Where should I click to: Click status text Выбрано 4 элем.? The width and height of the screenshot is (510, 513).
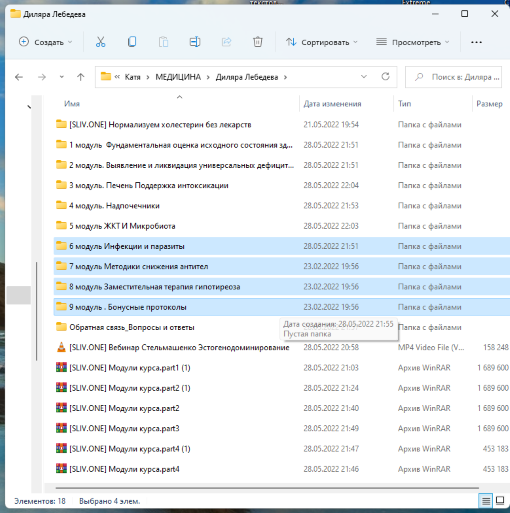[110, 501]
